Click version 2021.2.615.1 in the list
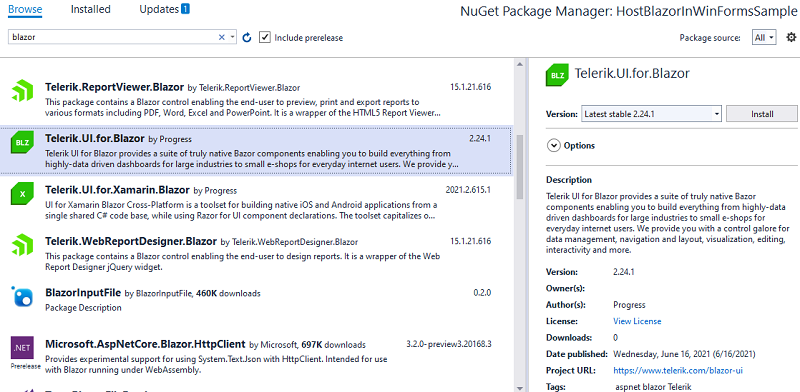Screen dimensions: 800x392 468,190
